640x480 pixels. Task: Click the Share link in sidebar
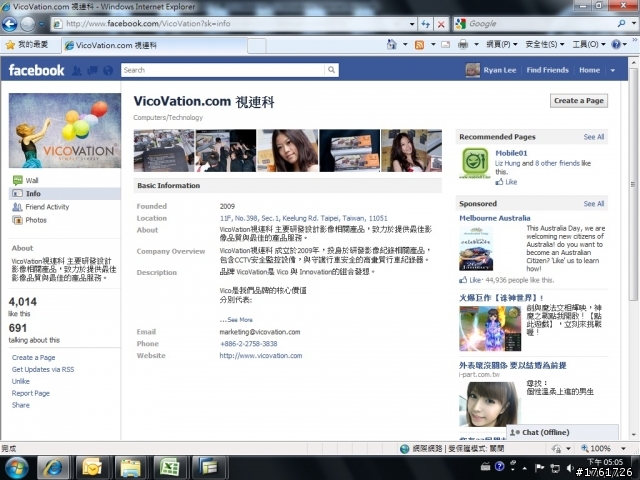21,405
